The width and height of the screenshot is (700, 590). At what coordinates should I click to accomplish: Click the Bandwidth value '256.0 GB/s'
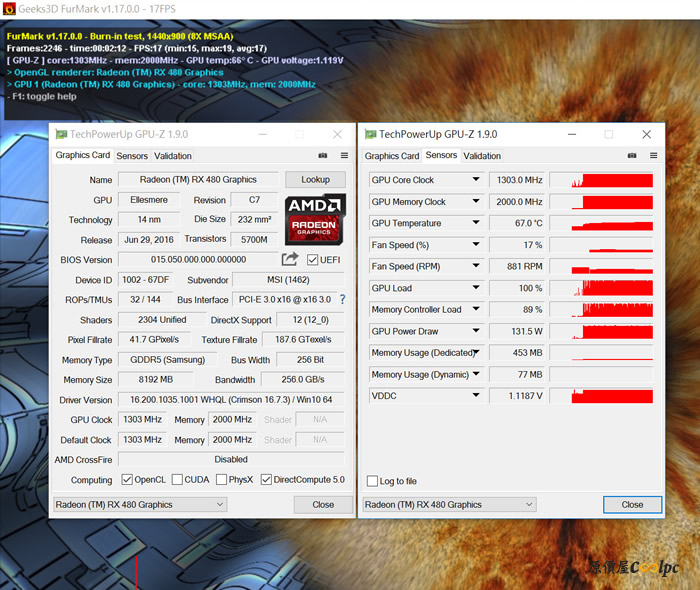click(303, 379)
